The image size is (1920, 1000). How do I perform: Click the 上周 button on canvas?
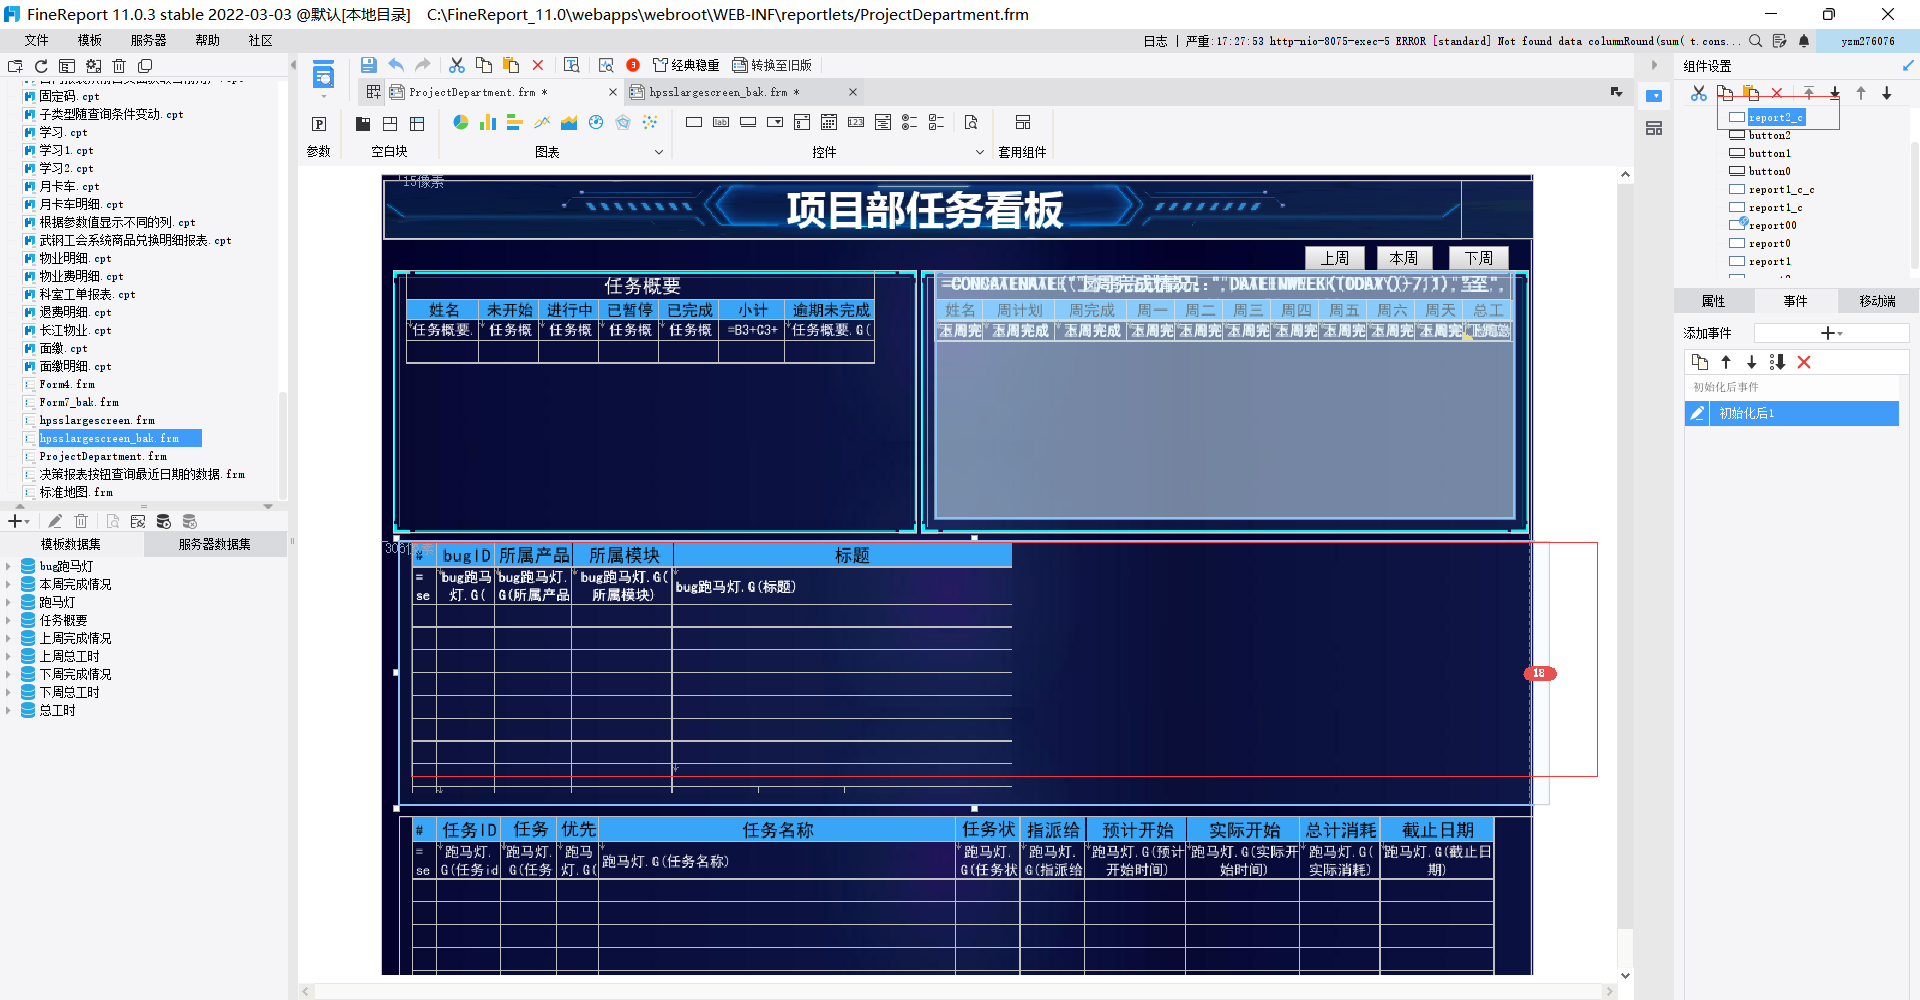pos(1335,258)
